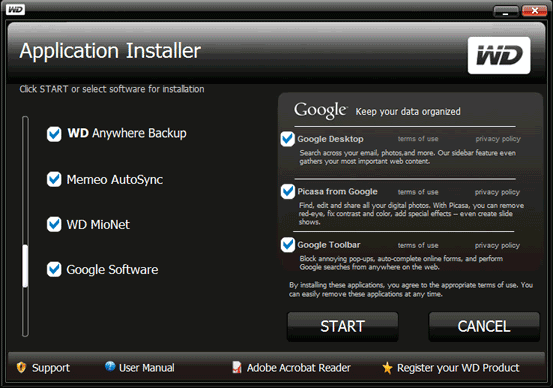This screenshot has width=553, height=388.
Task: Open the User Manual link
Action: [147, 368]
